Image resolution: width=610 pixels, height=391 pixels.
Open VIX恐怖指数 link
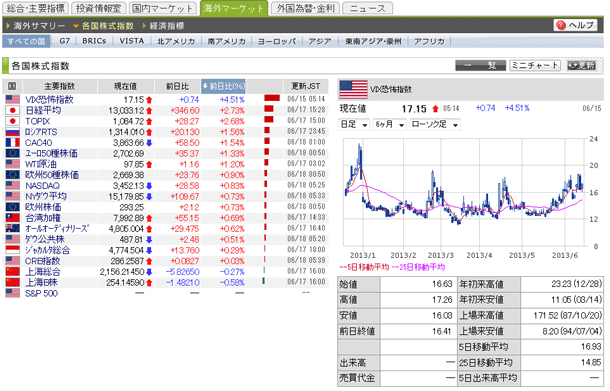coord(49,100)
